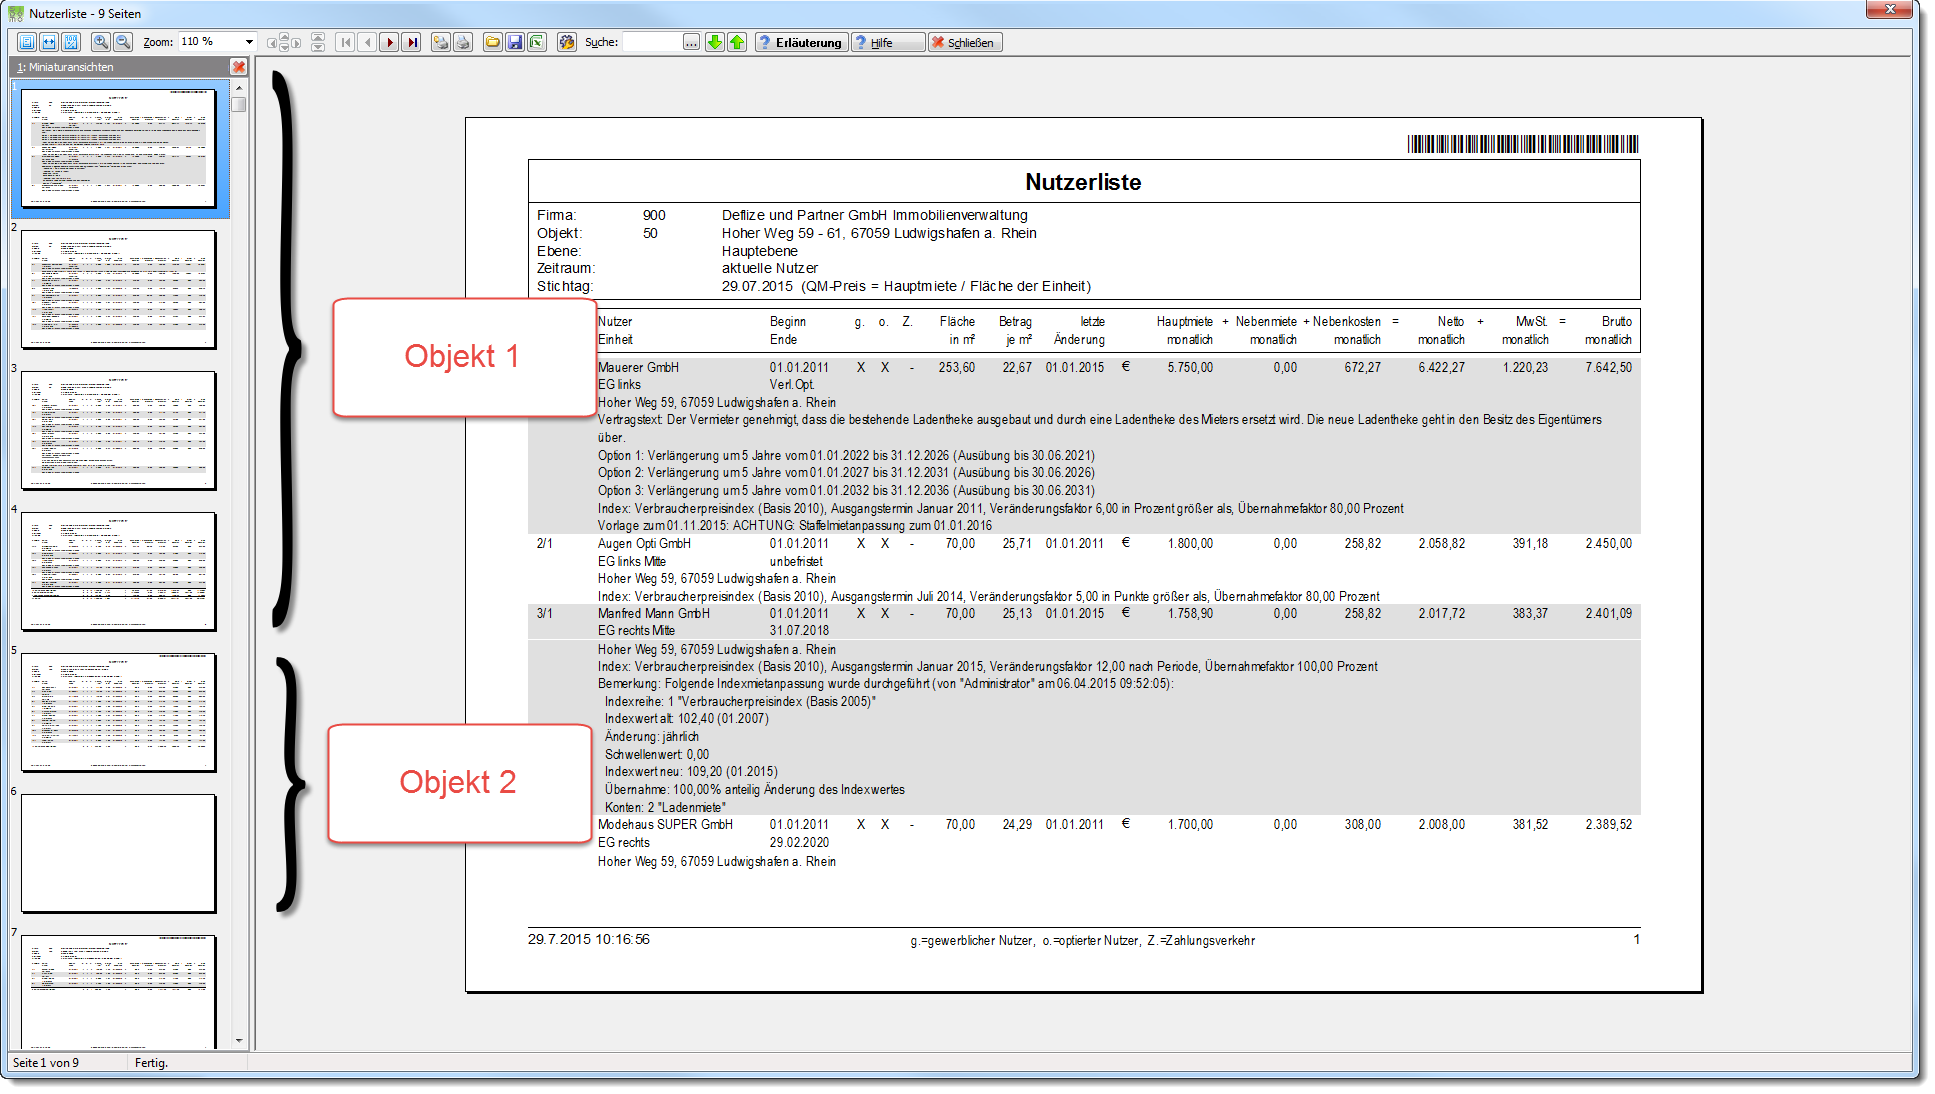Click the 'unbefristet' contract end text
The width and height of the screenshot is (1935, 1094).
click(x=796, y=562)
